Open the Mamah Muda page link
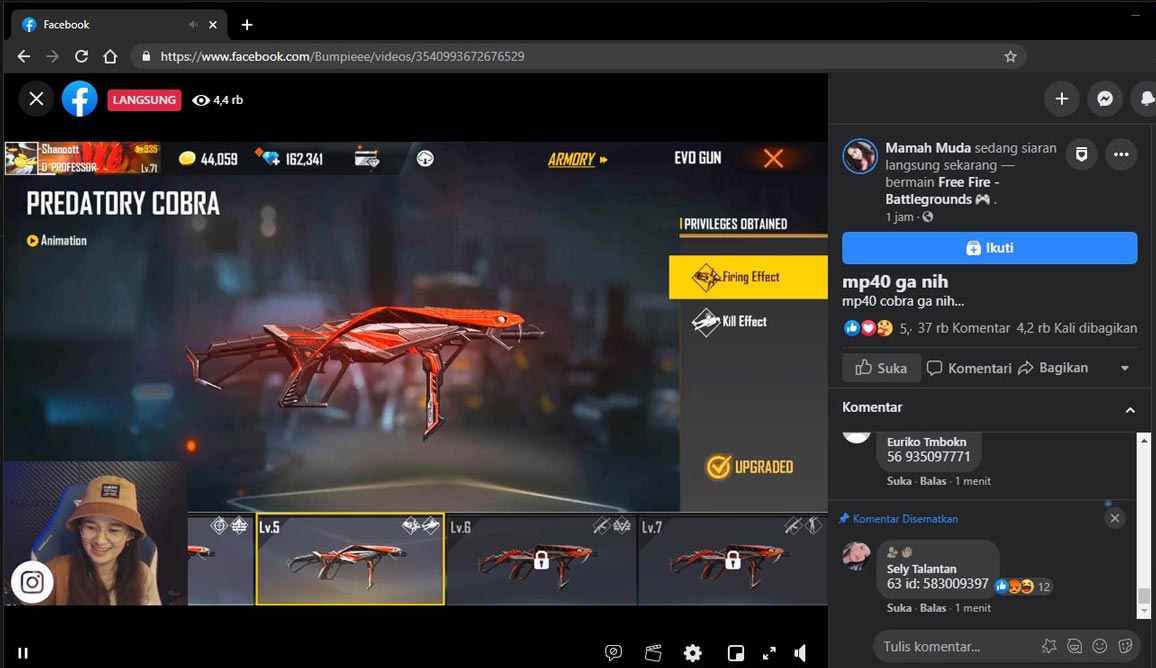The height and width of the screenshot is (668, 1156). coord(927,148)
